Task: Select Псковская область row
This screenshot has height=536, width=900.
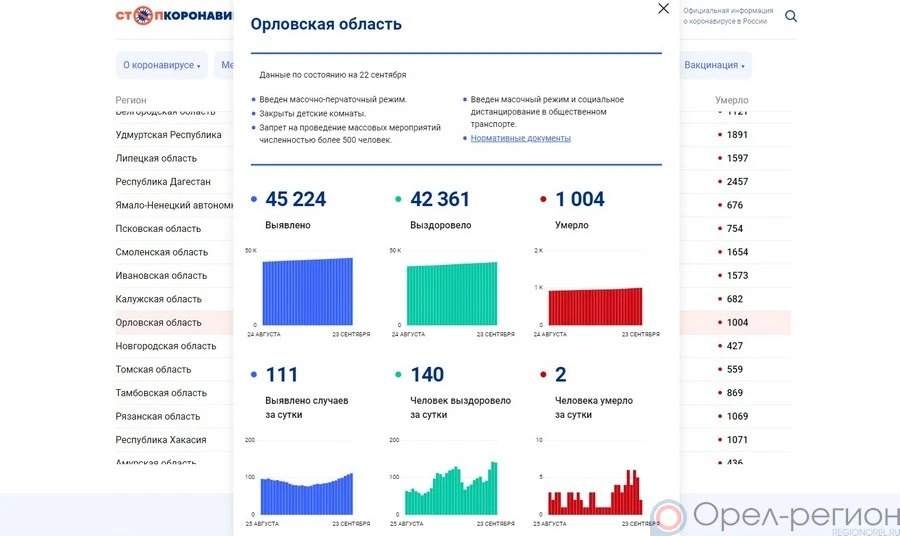Action: [158, 229]
